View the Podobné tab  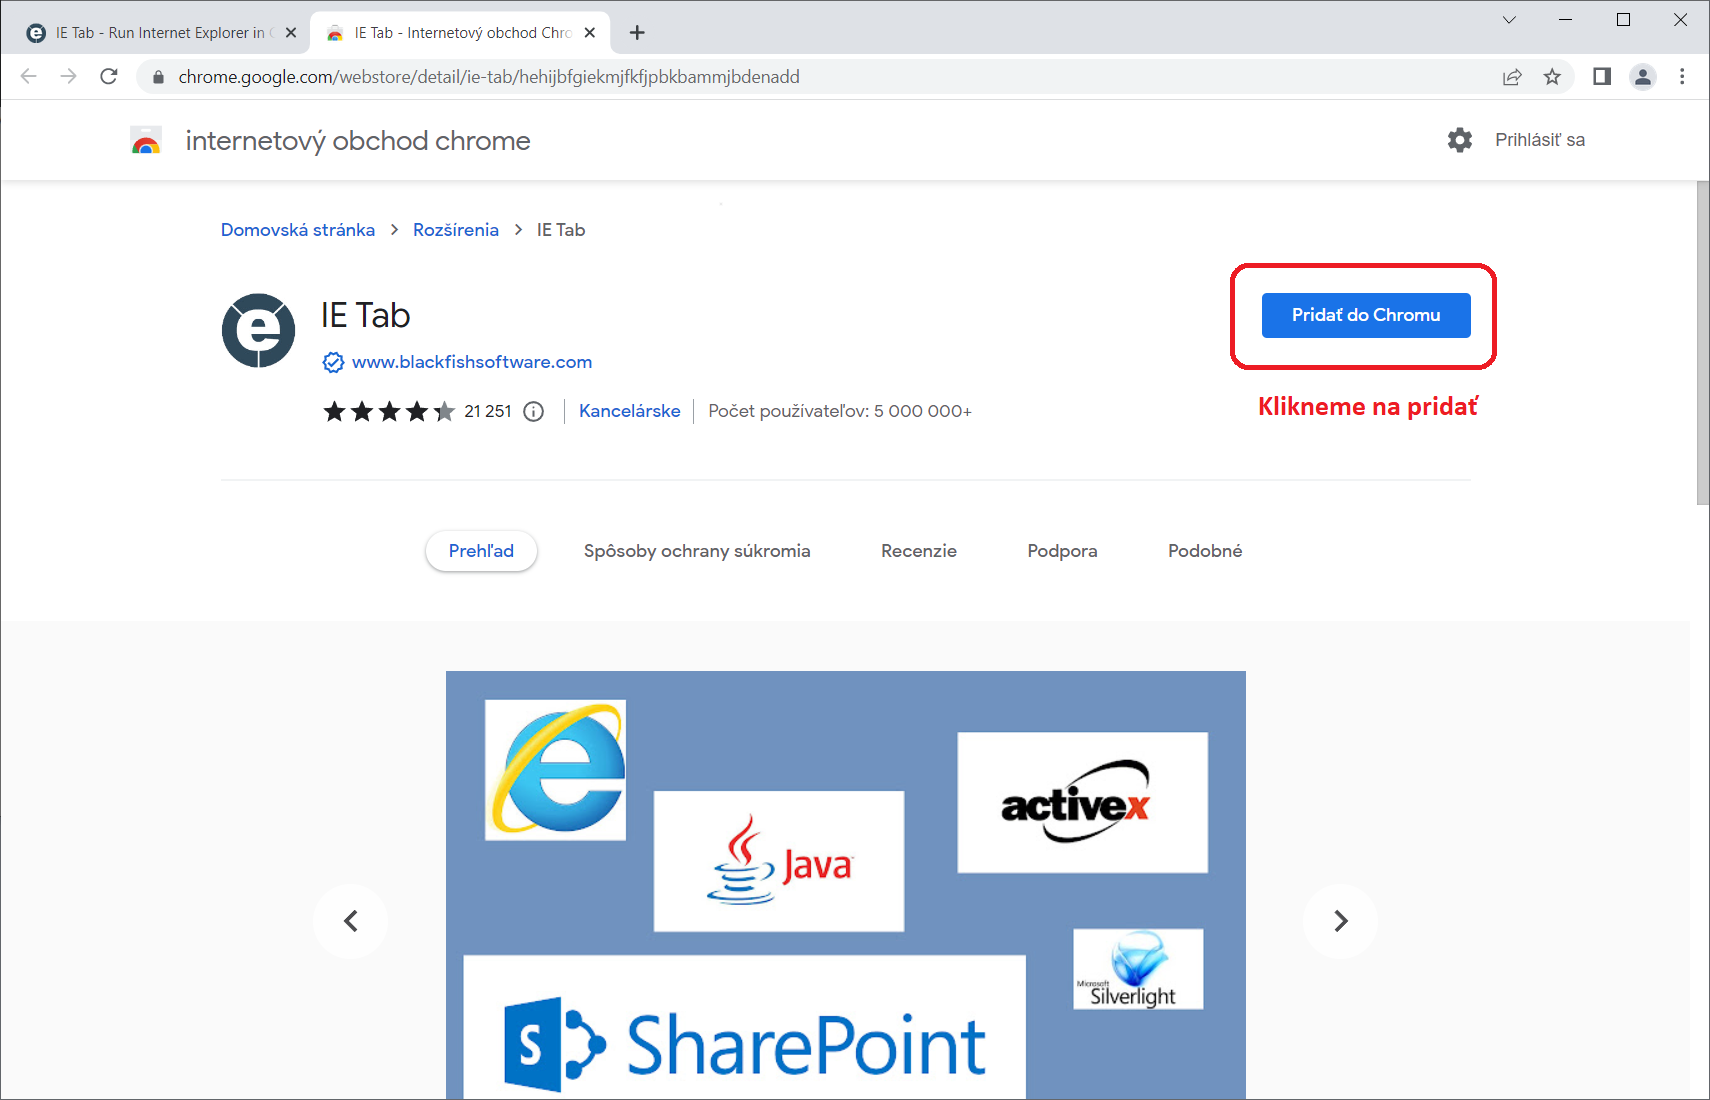click(1205, 551)
